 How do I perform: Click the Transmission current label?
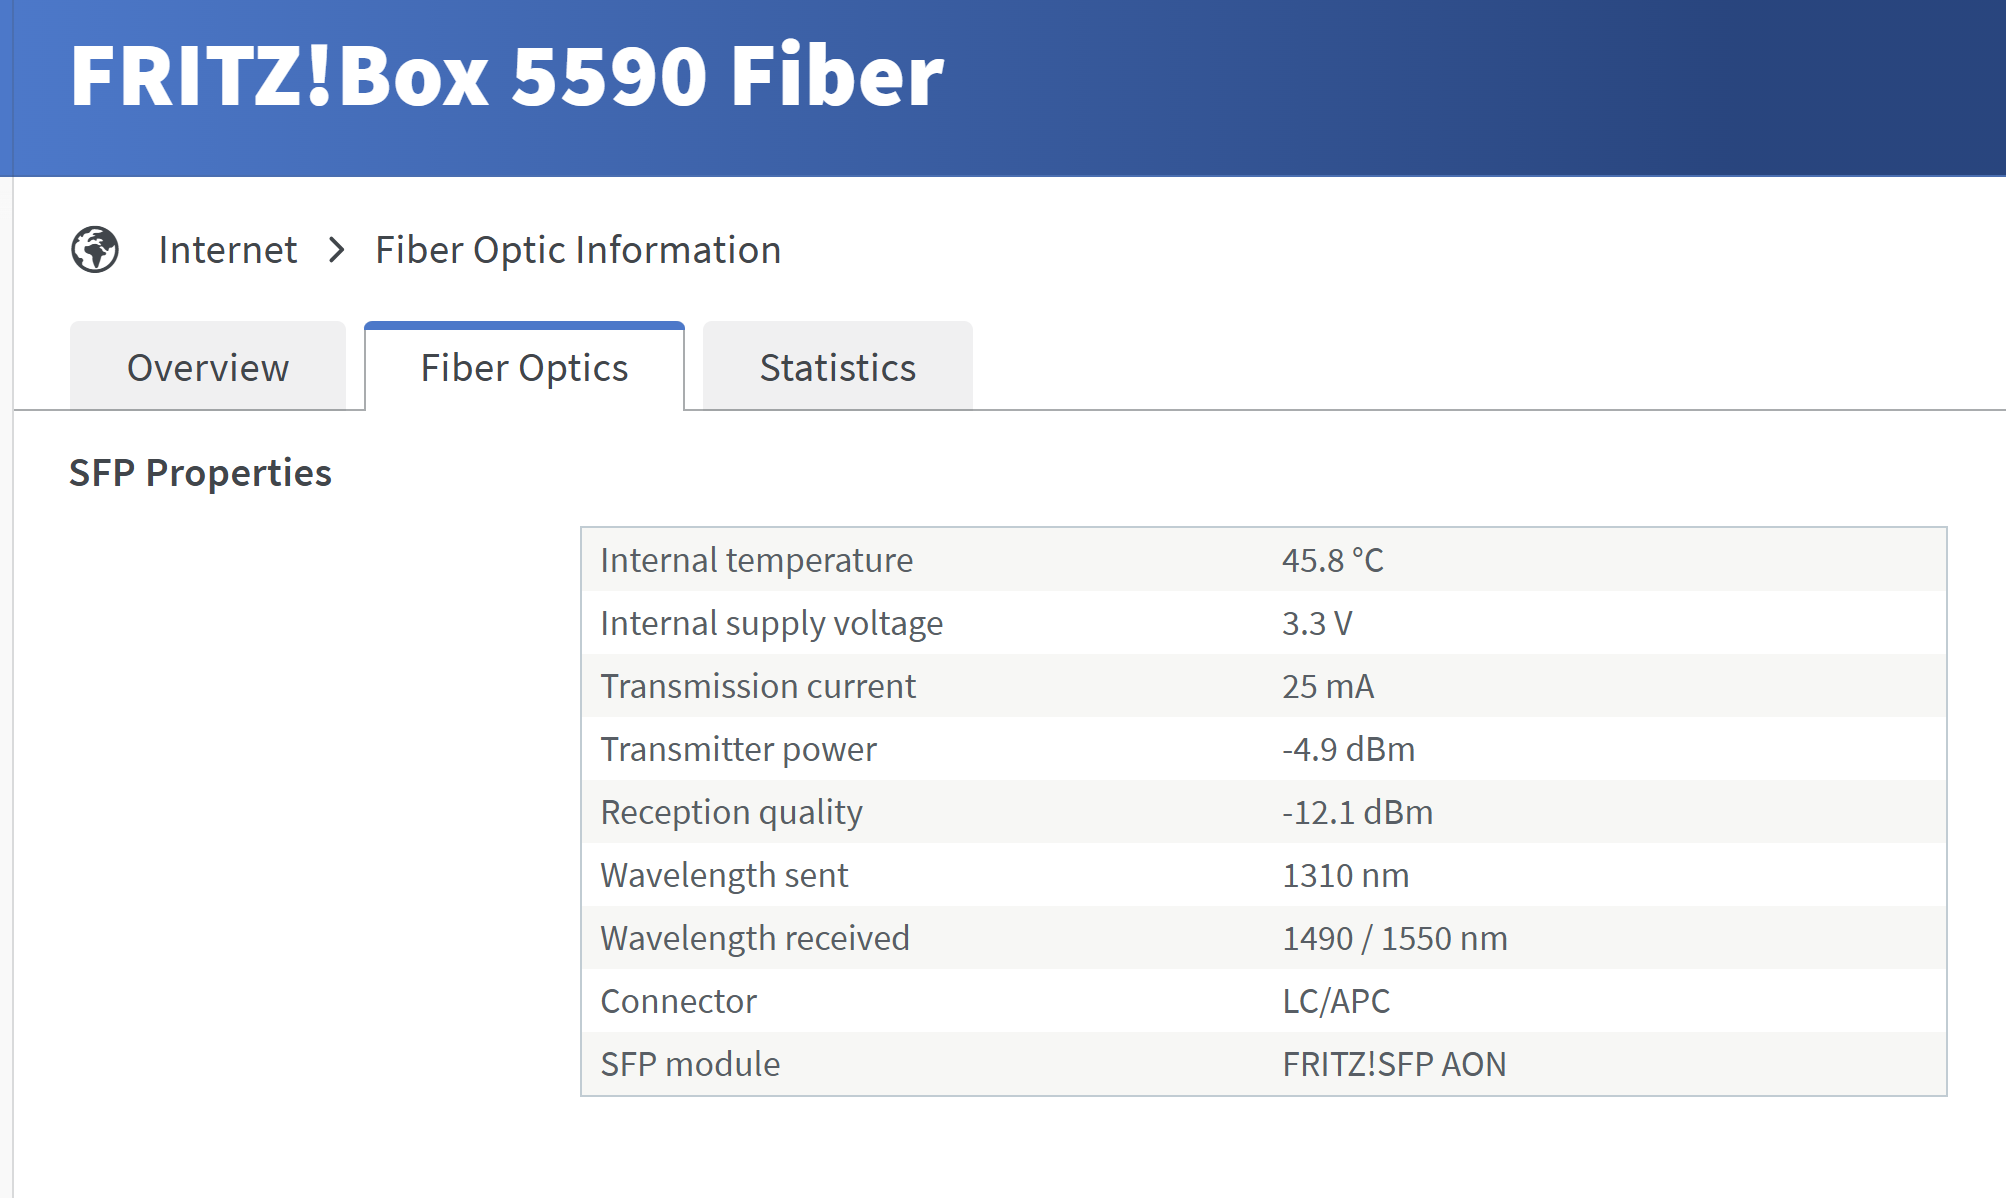(758, 686)
